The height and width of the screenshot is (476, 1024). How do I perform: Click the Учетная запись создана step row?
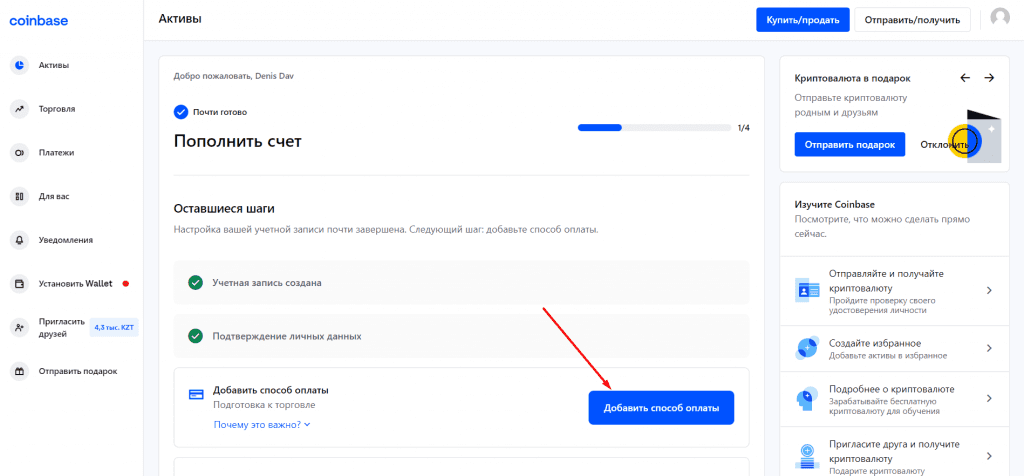tap(461, 283)
